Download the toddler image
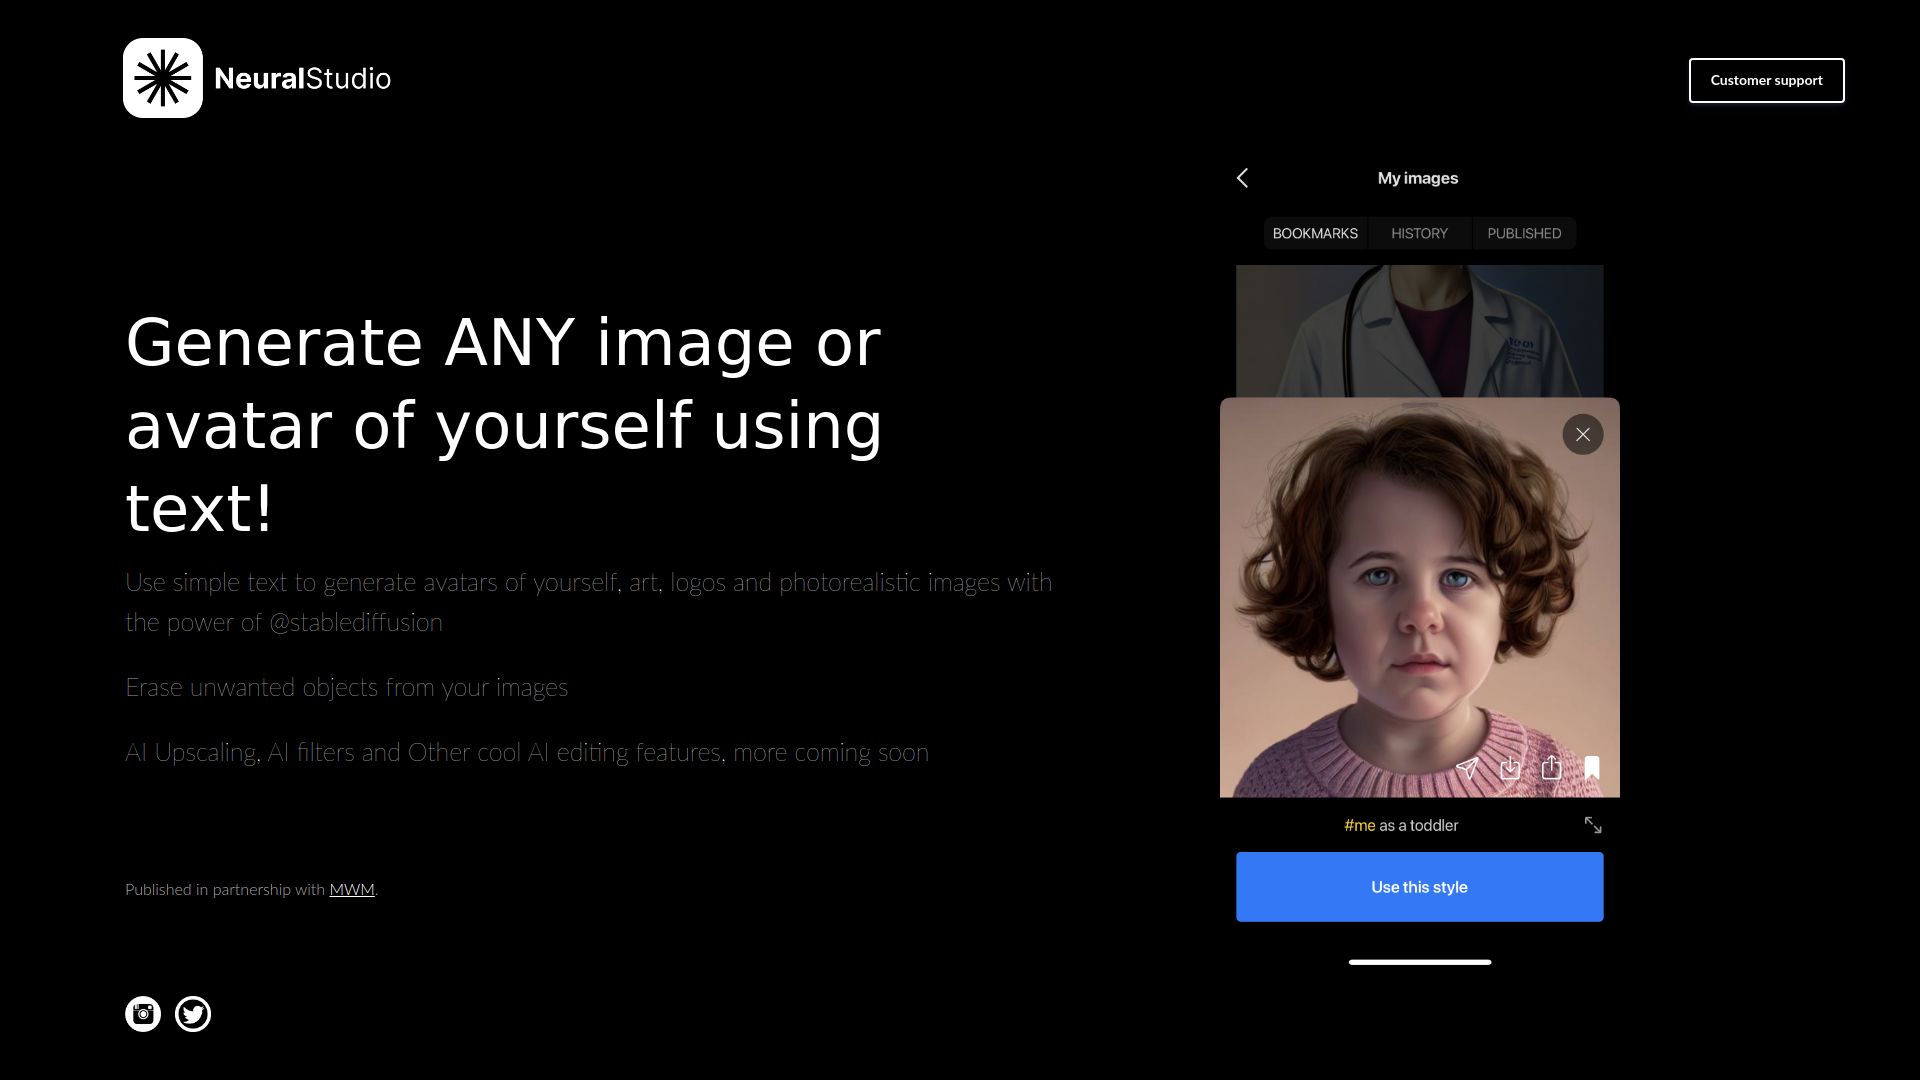1920x1080 pixels. (x=1510, y=768)
